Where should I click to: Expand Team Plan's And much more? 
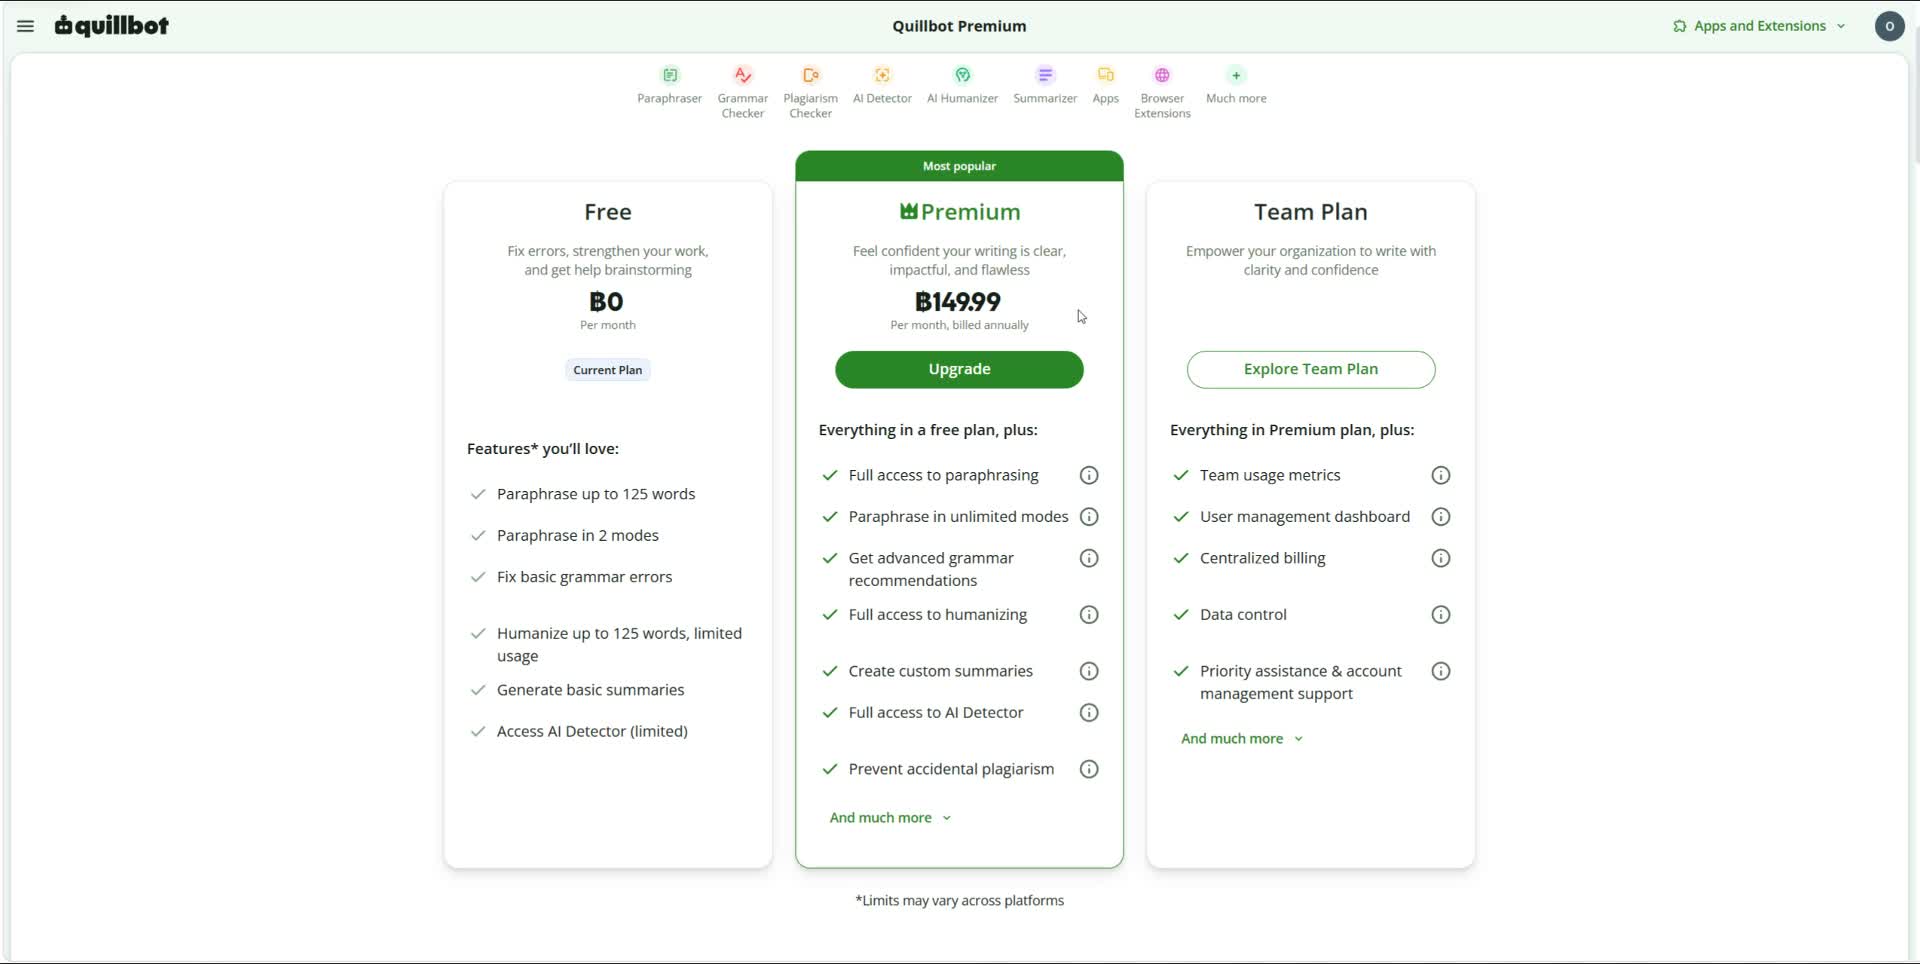pos(1242,739)
